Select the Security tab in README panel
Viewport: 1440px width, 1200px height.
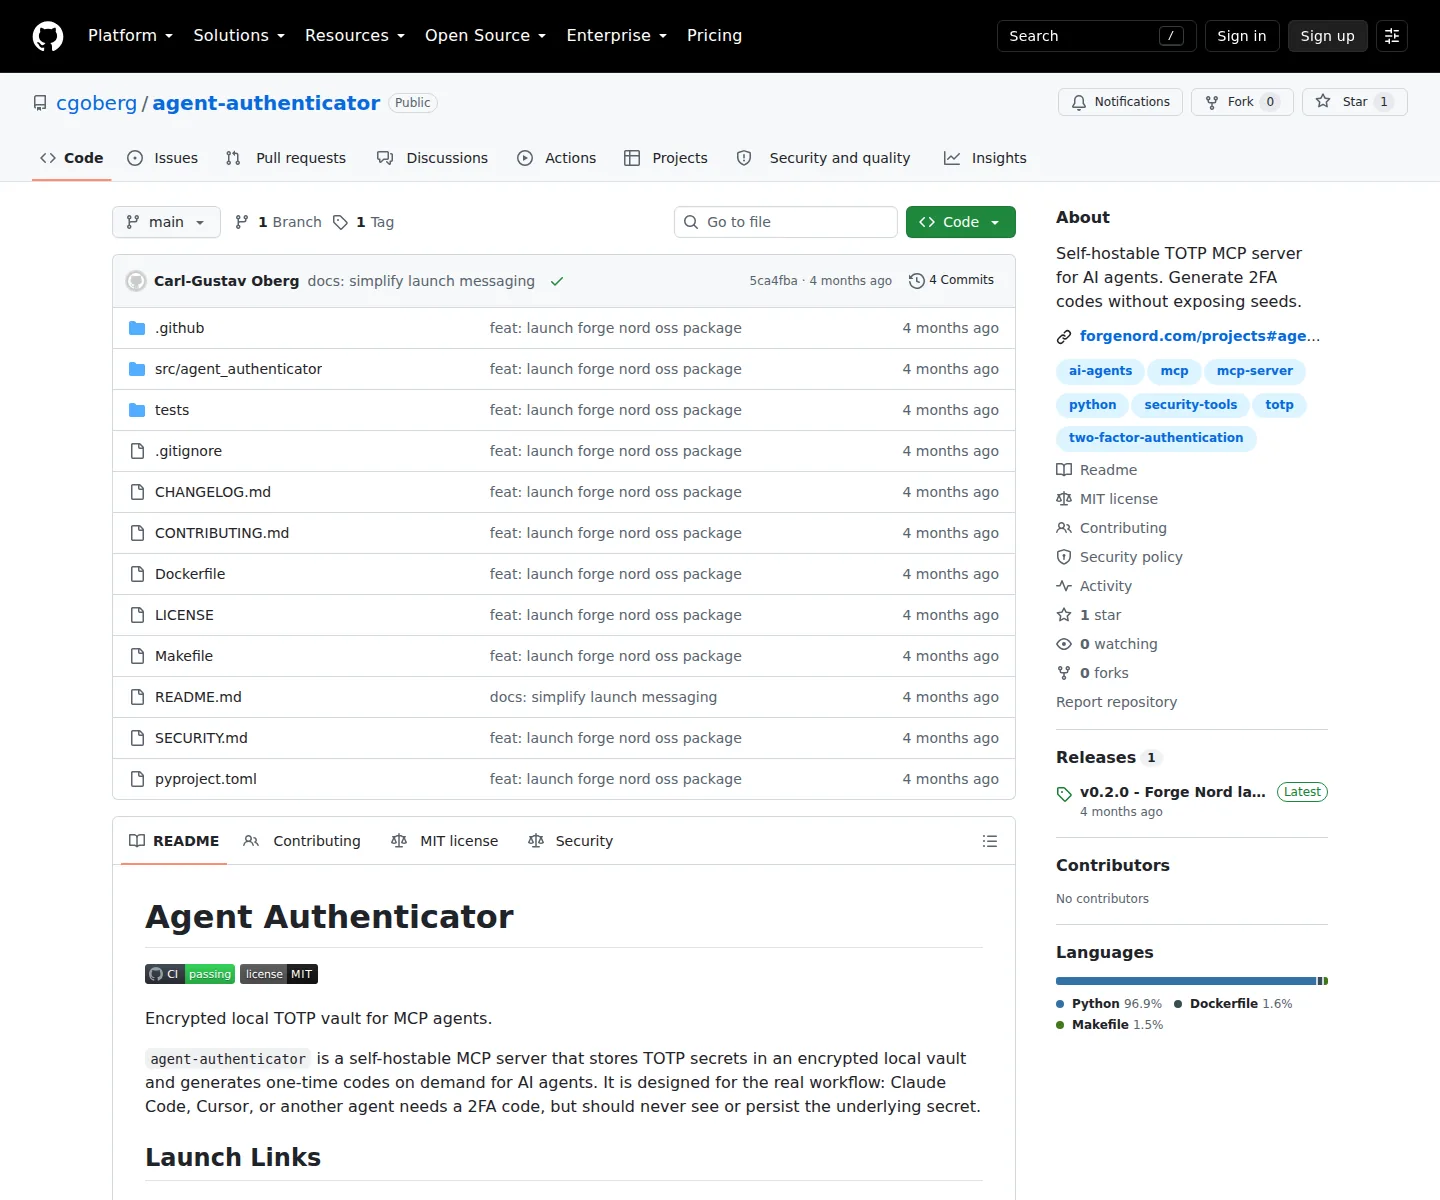tap(570, 841)
